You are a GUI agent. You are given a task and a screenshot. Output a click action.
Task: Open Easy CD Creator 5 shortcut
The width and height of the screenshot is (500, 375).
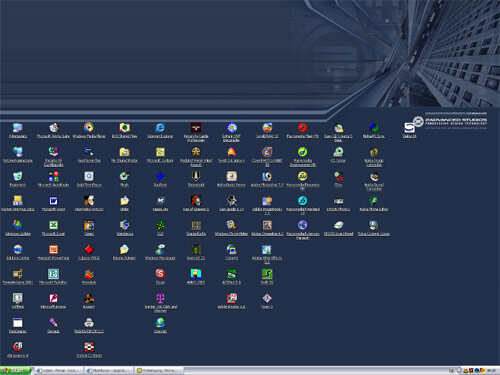tap(338, 128)
